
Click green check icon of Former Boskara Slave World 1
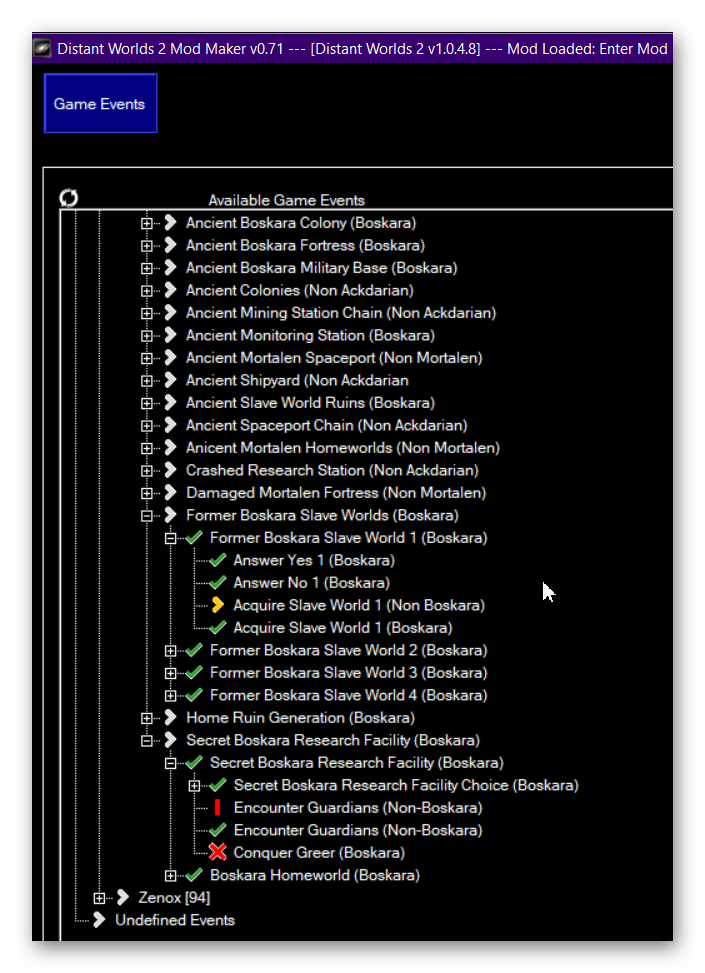coord(194,537)
